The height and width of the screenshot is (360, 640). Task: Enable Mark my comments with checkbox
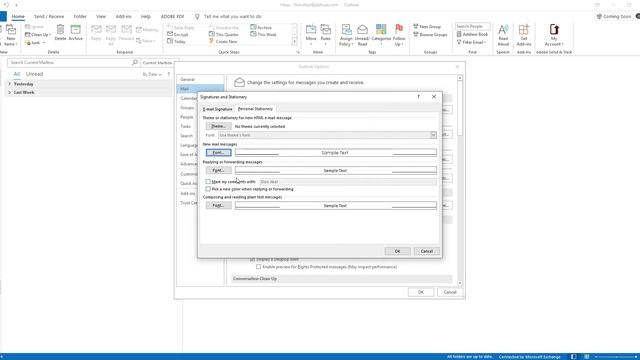(208, 182)
